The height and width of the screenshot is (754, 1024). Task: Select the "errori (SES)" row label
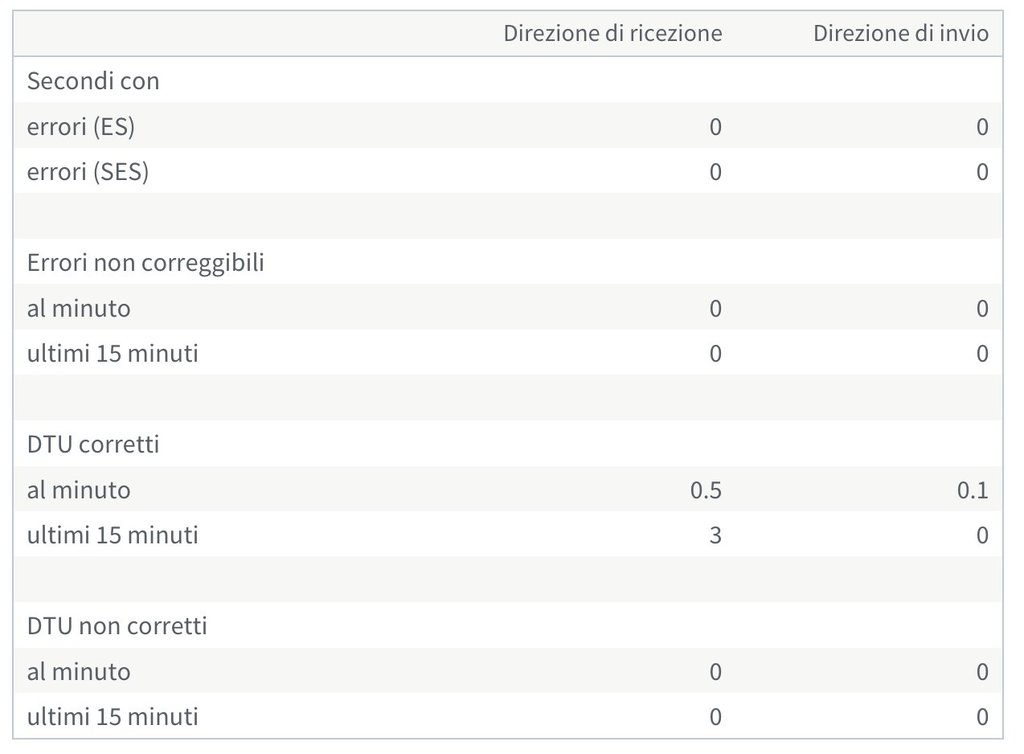point(88,172)
